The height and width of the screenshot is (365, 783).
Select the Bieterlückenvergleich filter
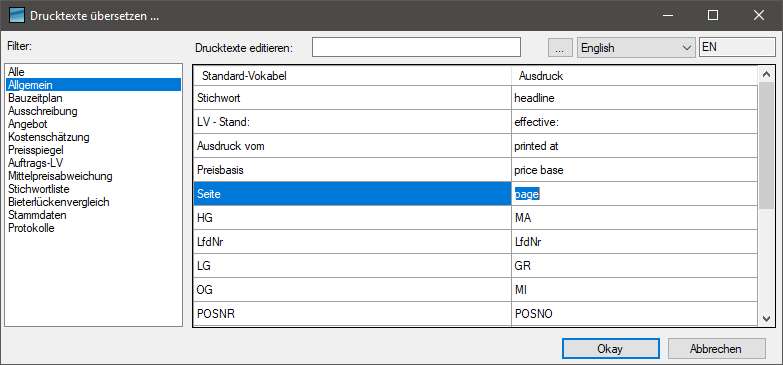click(x=93, y=202)
